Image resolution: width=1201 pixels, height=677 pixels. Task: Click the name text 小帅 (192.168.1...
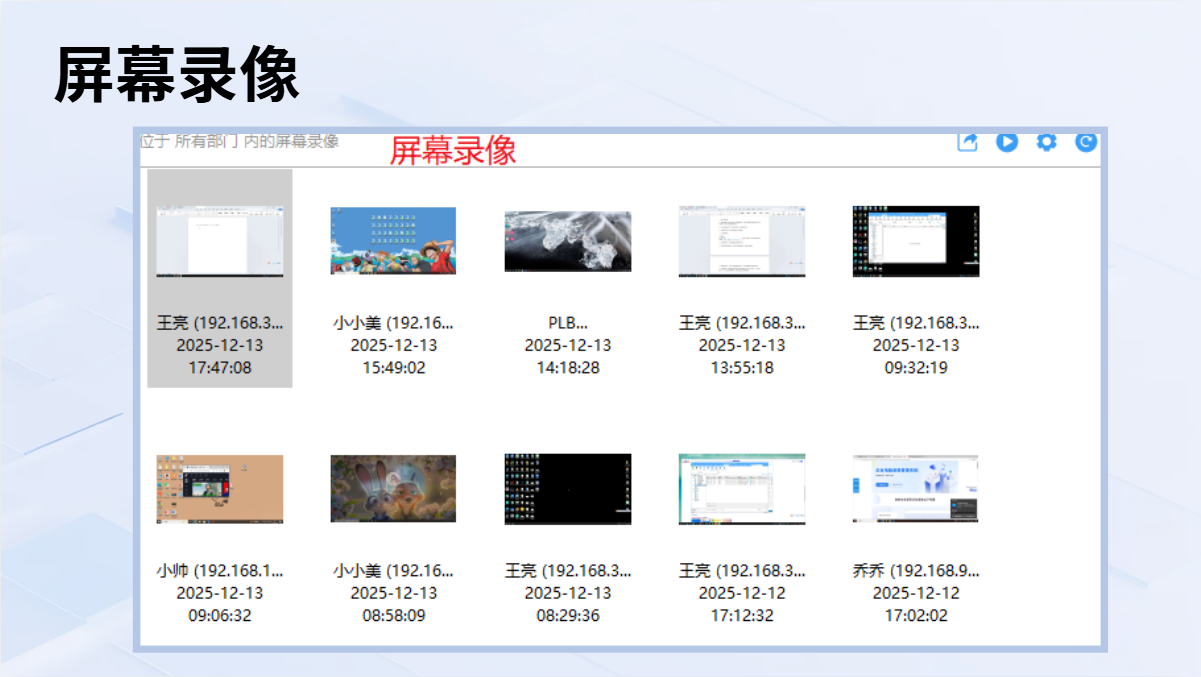click(220, 571)
